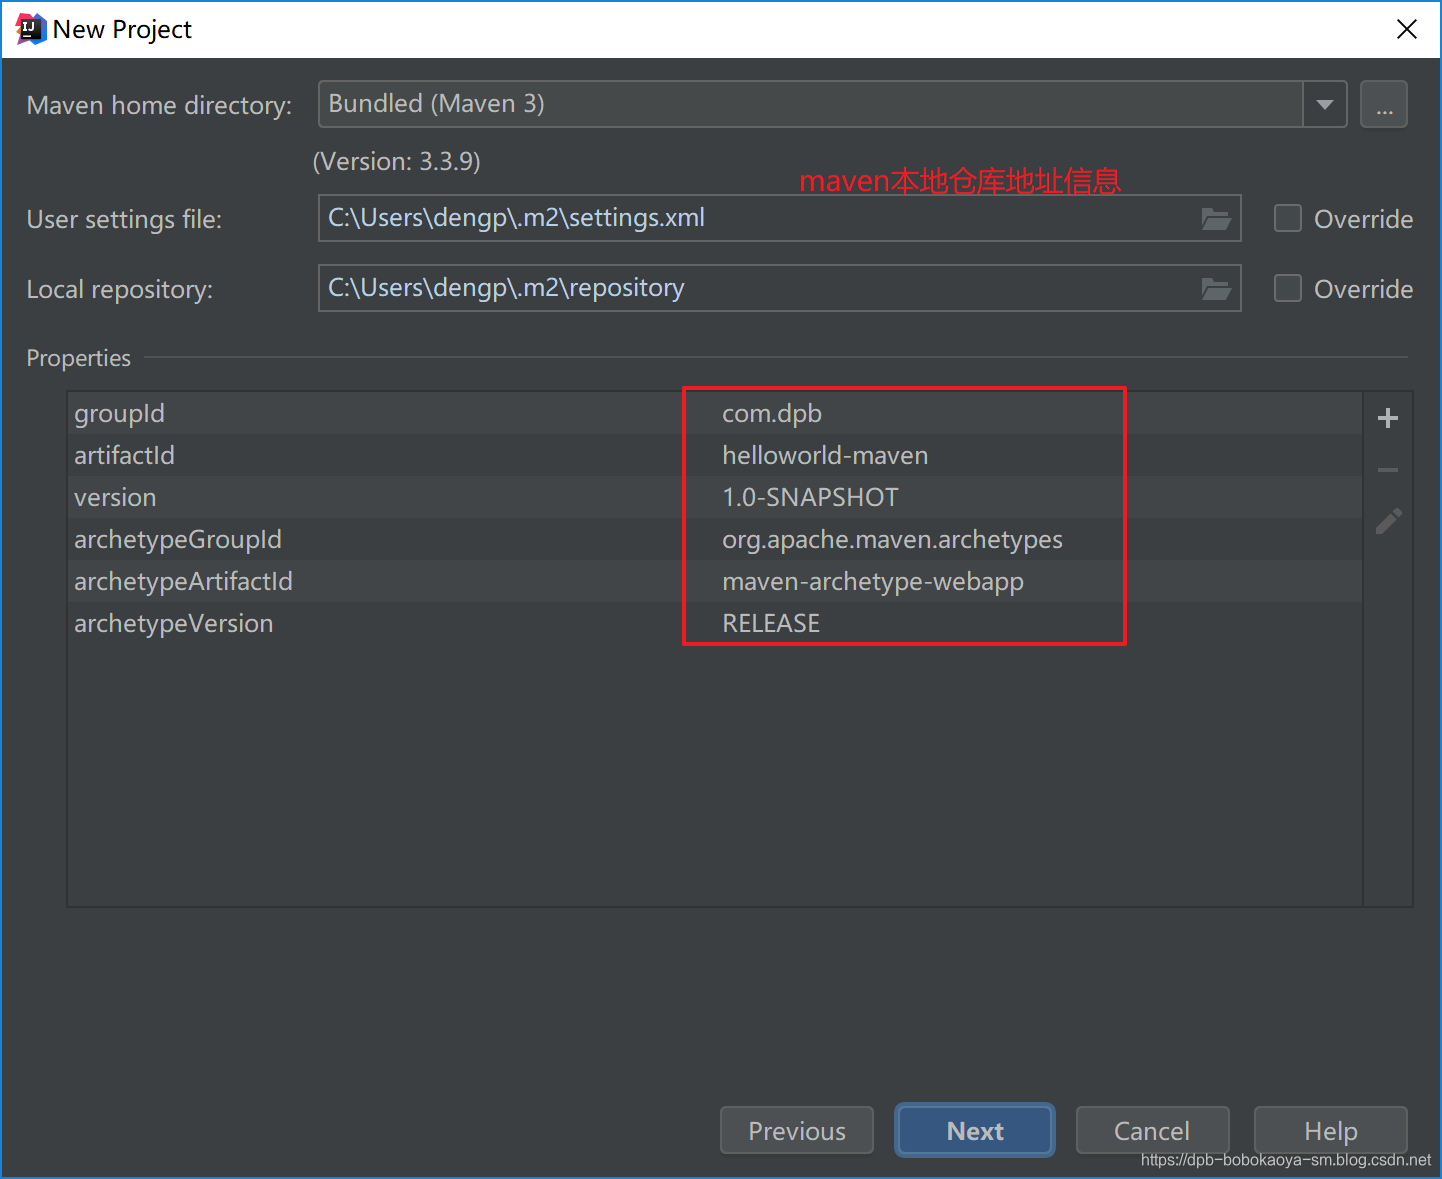The height and width of the screenshot is (1179, 1442).
Task: Click the org.apache.maven.archetypes value
Action: [x=892, y=540]
